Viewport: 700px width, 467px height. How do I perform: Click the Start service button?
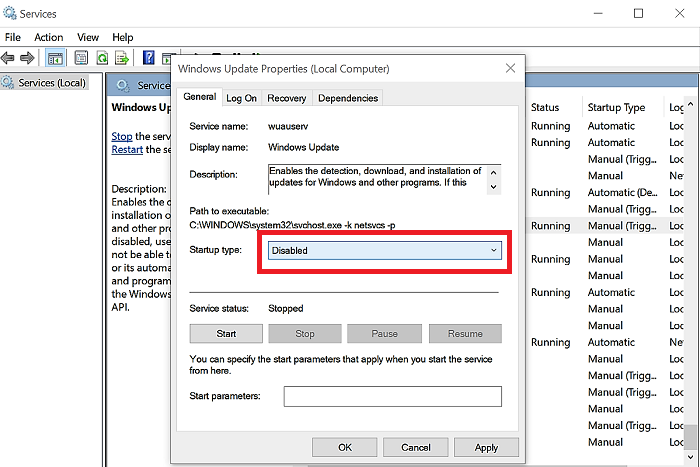click(226, 334)
